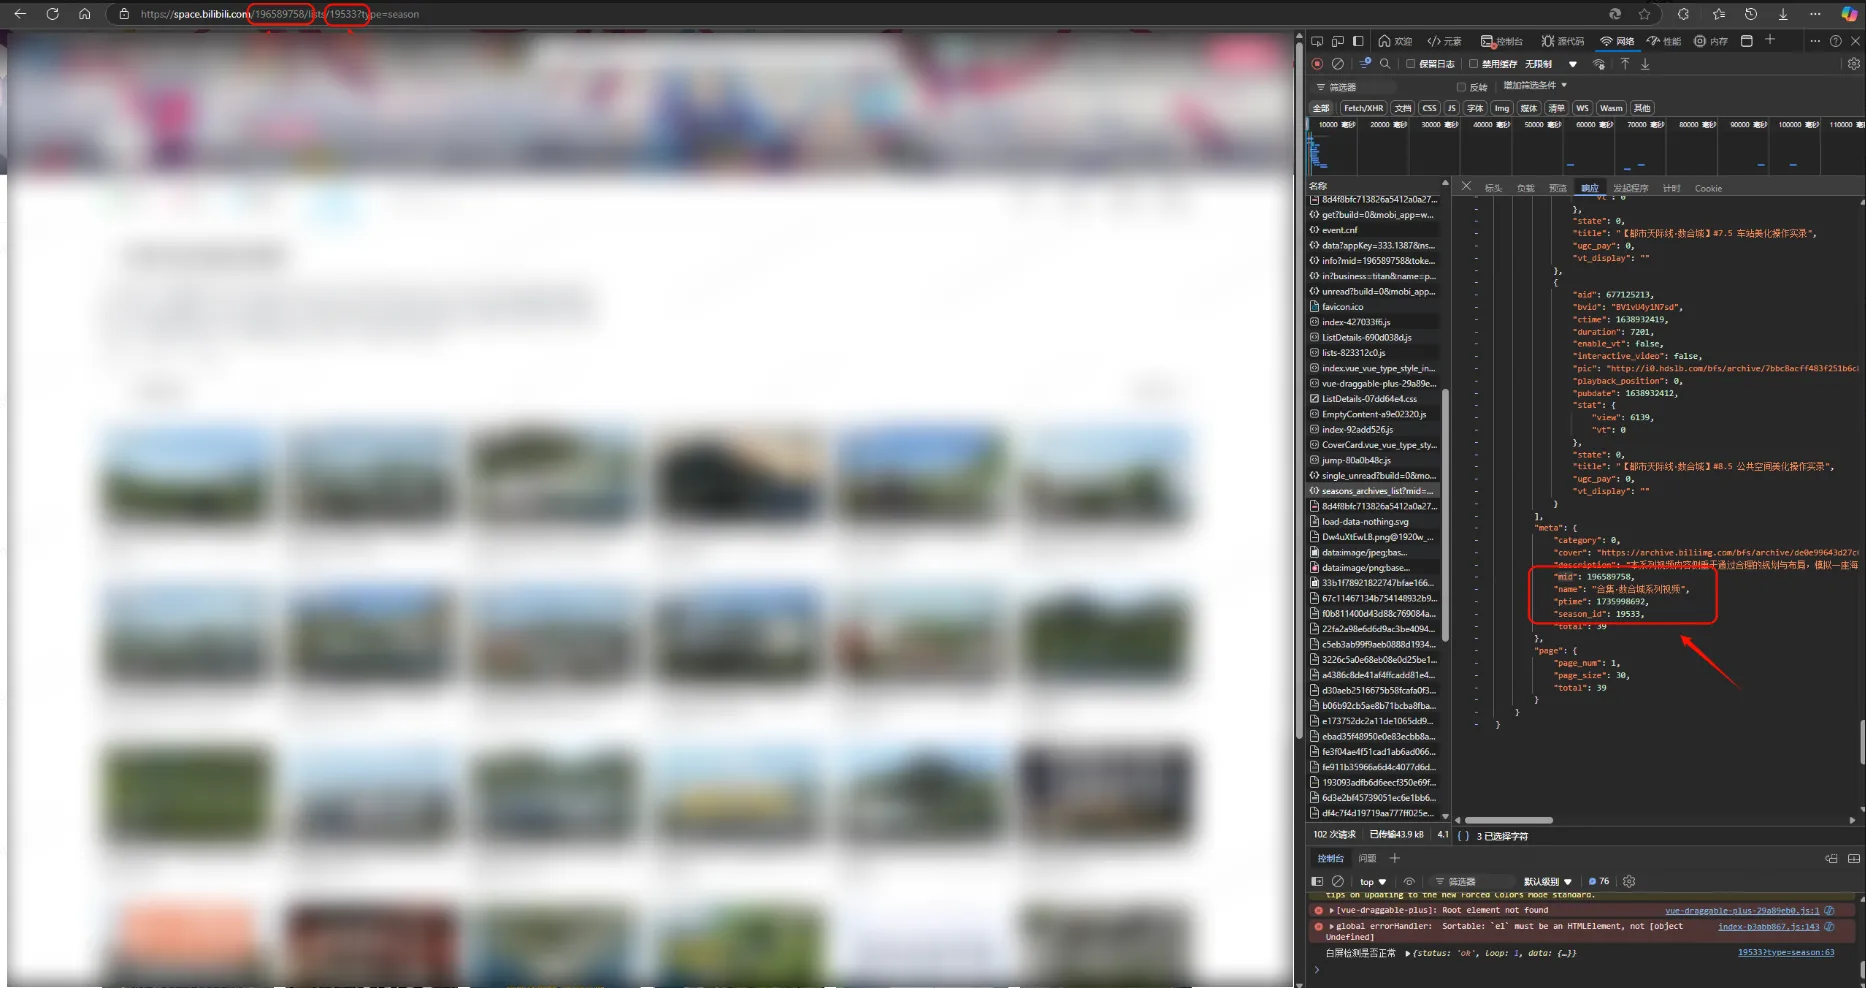This screenshot has height=988, width=1866.
Task: Filter requests by WS type
Action: point(1582,108)
